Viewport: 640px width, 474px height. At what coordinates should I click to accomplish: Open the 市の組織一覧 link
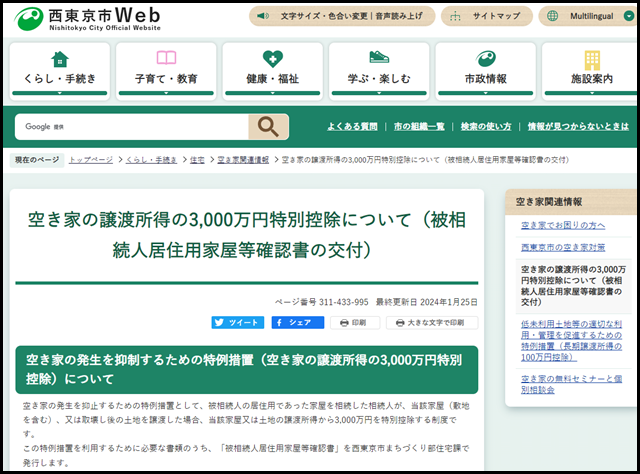(x=419, y=127)
